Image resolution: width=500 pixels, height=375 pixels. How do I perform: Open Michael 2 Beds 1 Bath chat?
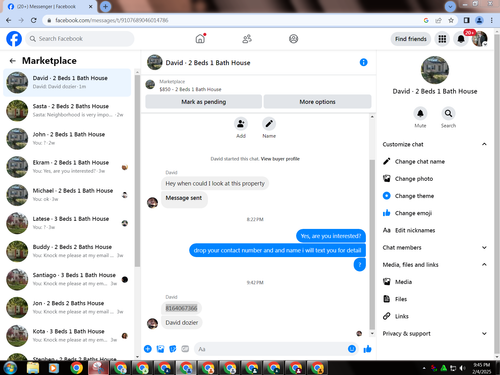point(67,195)
